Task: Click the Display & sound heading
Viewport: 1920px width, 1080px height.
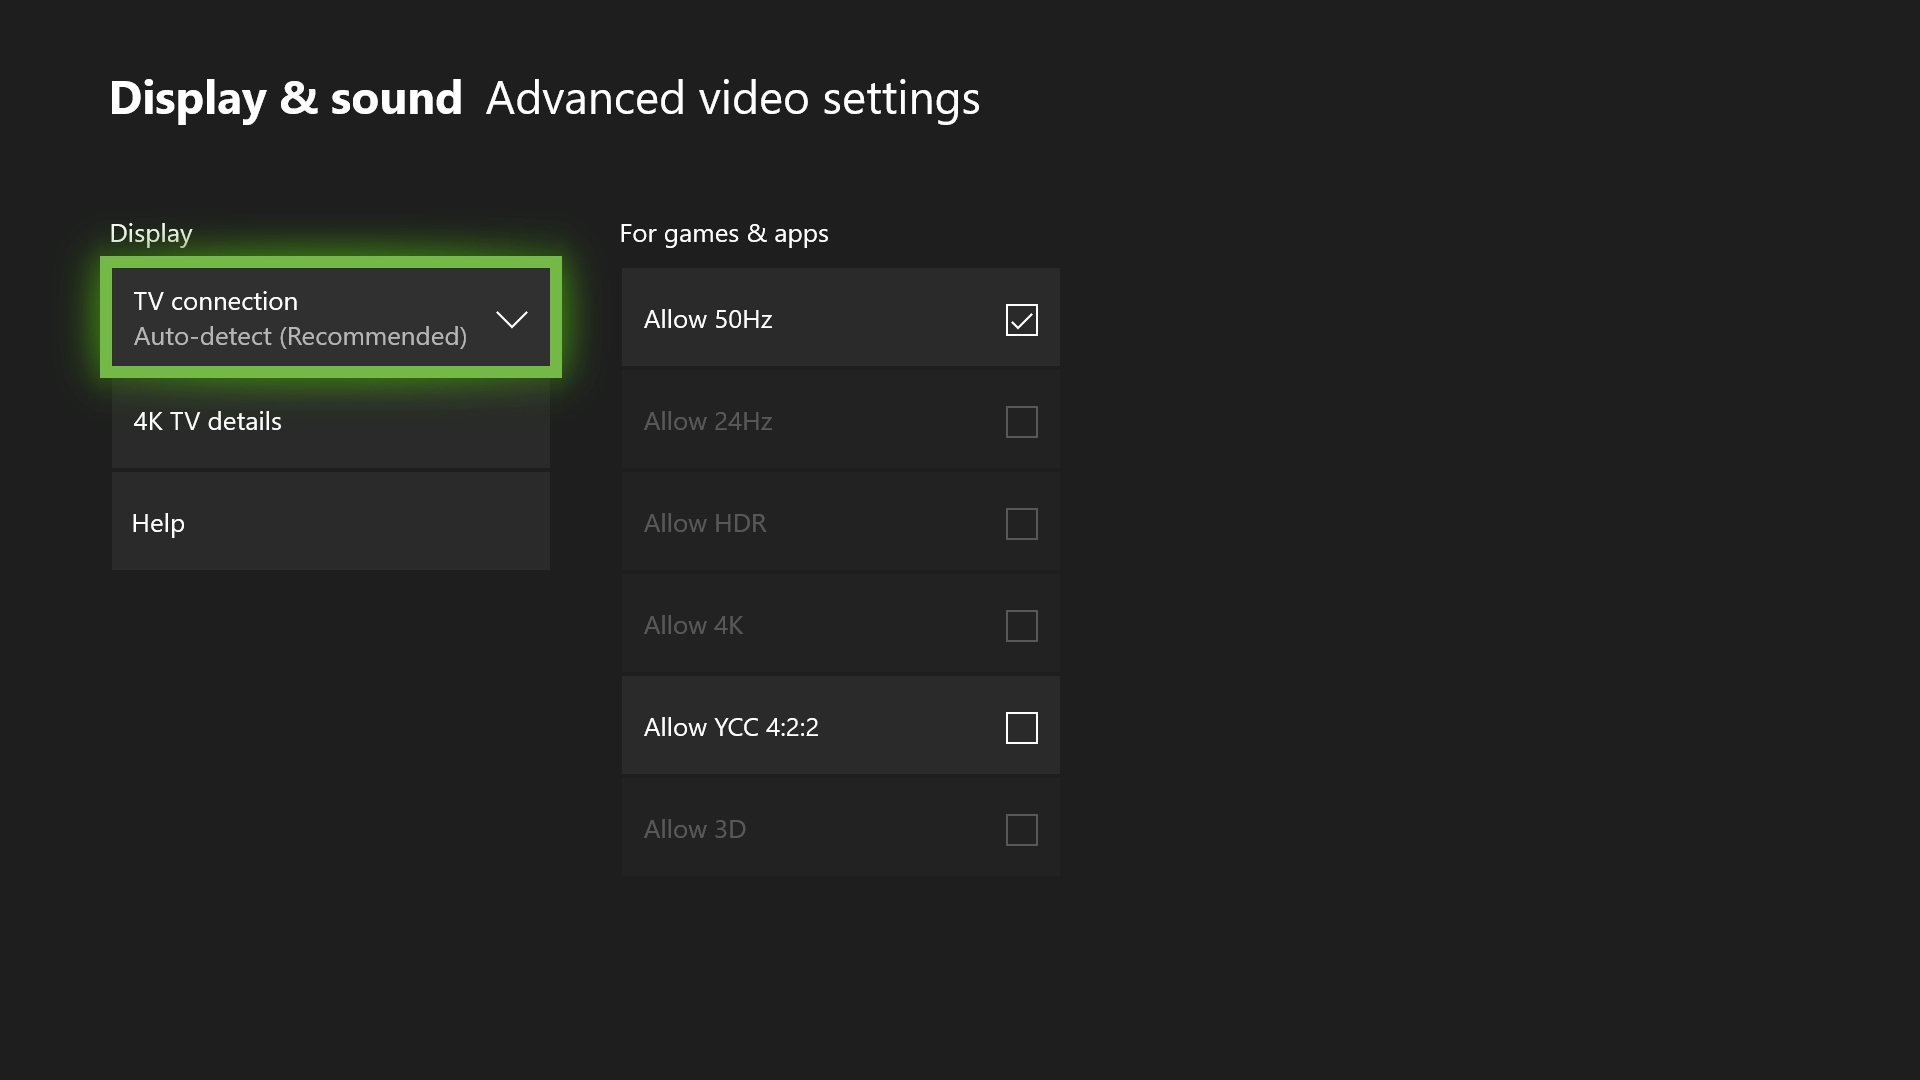Action: pos(287,97)
